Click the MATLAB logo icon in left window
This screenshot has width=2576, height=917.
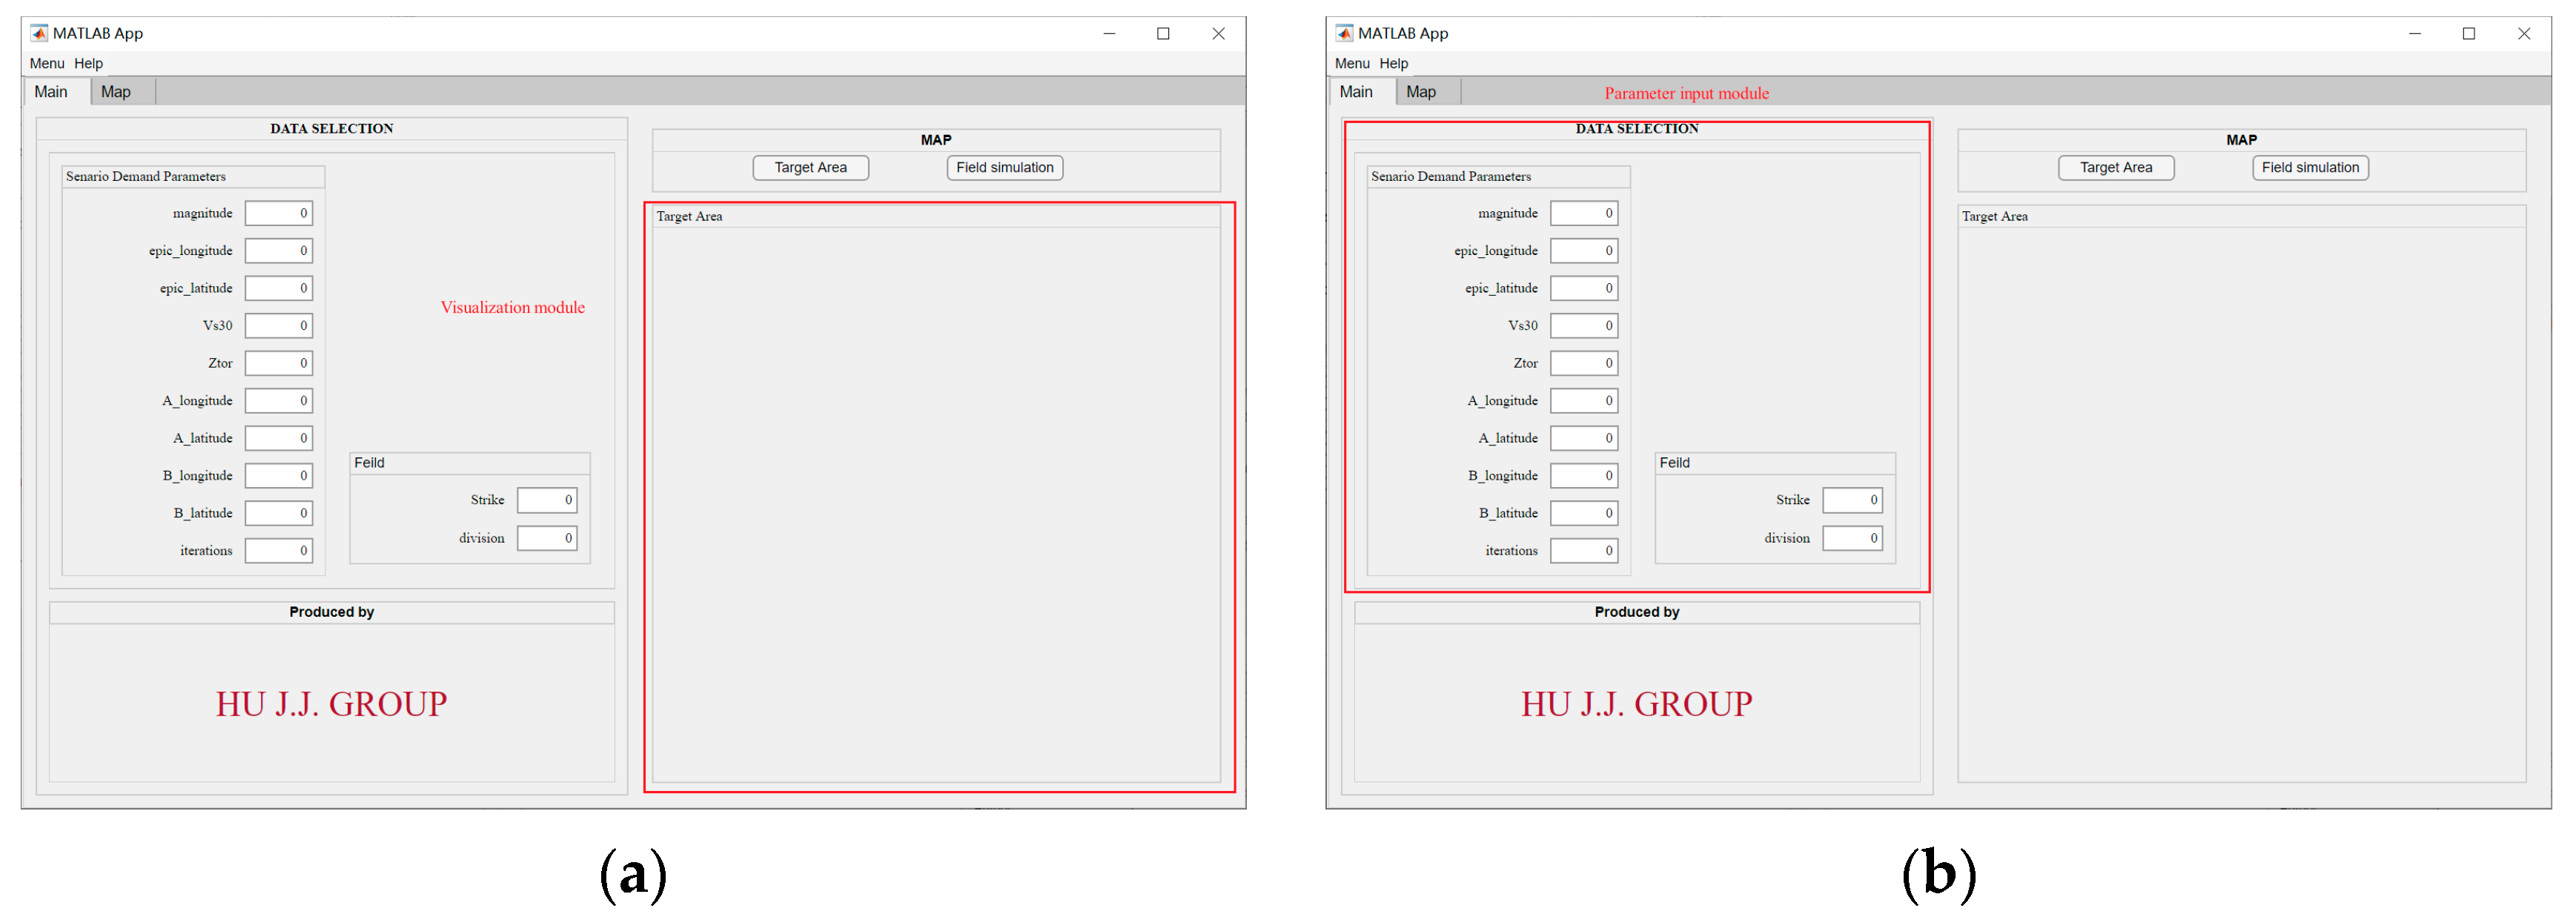tap(39, 33)
